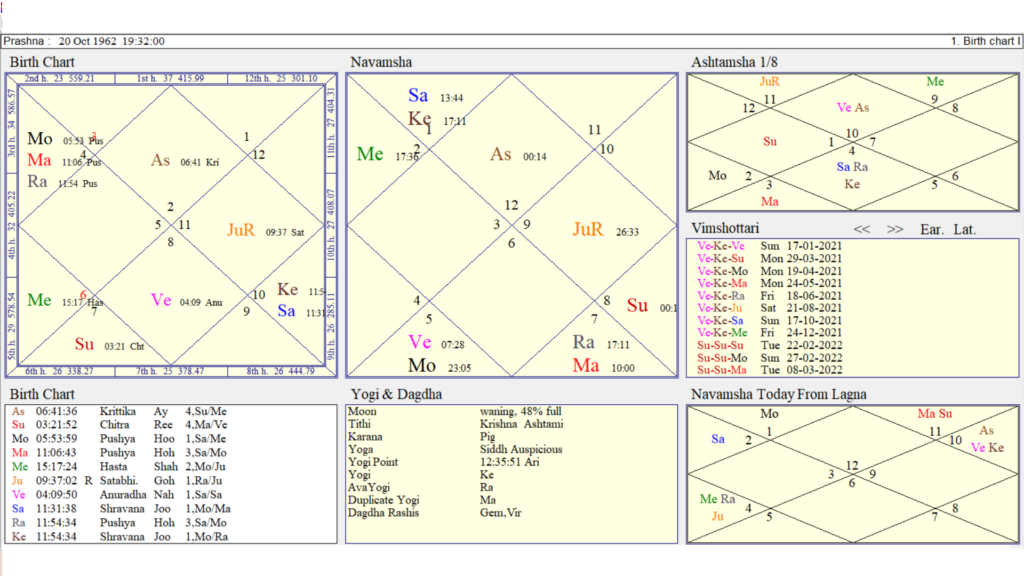Screen dimensions: 1024x576
Task: Click the Moon 'waning, 48% full' row
Action: pos(455,411)
